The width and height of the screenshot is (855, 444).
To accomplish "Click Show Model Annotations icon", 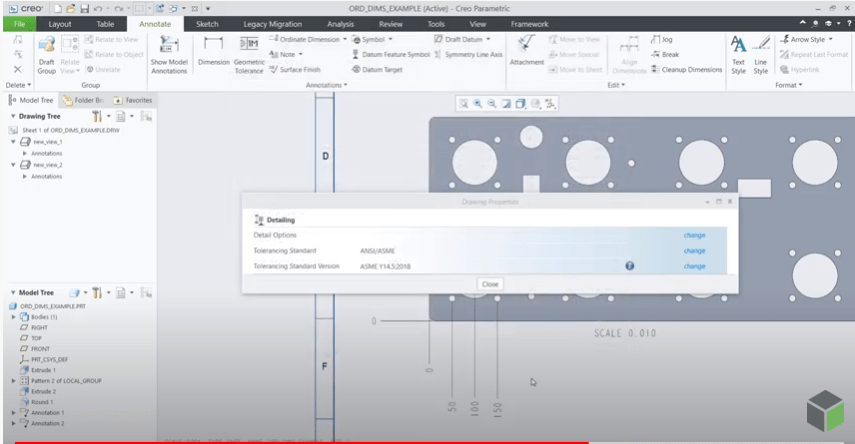I will [169, 47].
